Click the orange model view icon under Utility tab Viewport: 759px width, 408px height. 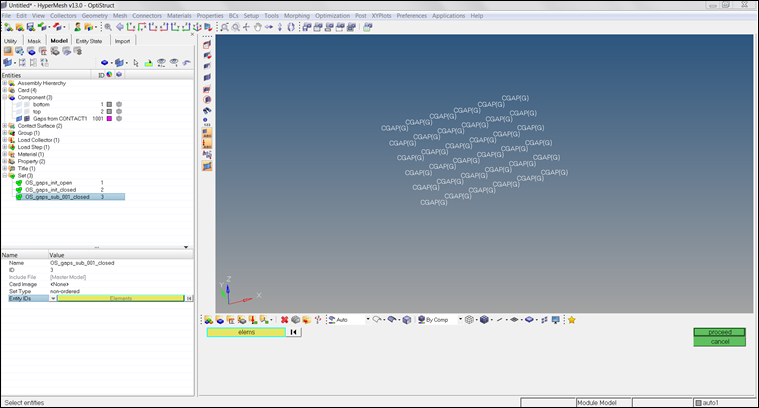coord(8,51)
